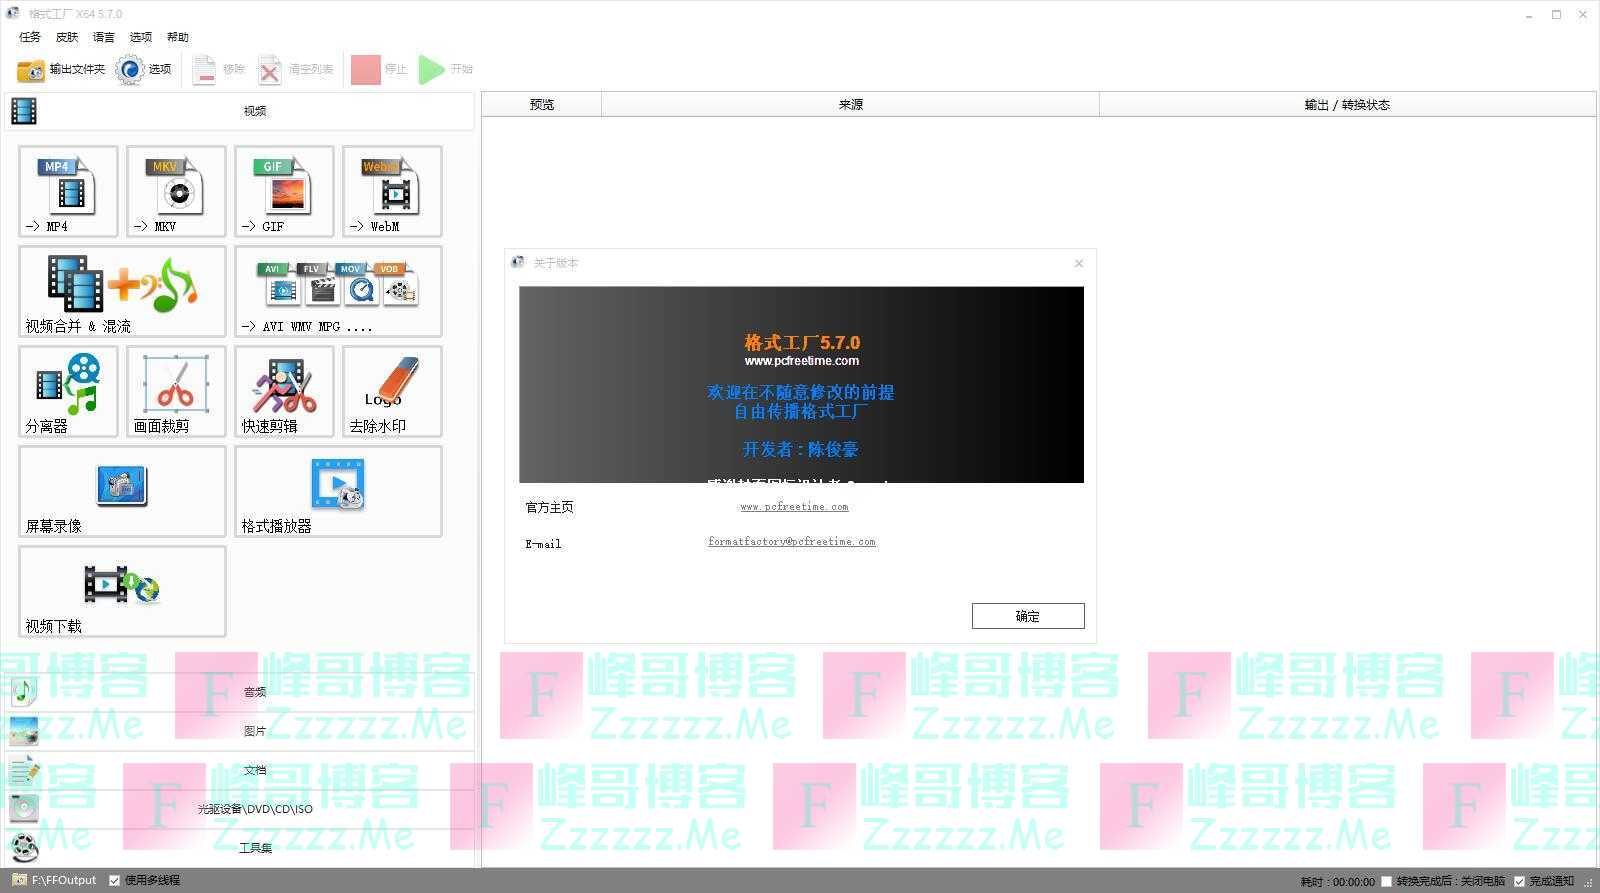
Task: Expand the 音频 audio category
Action: [x=240, y=691]
